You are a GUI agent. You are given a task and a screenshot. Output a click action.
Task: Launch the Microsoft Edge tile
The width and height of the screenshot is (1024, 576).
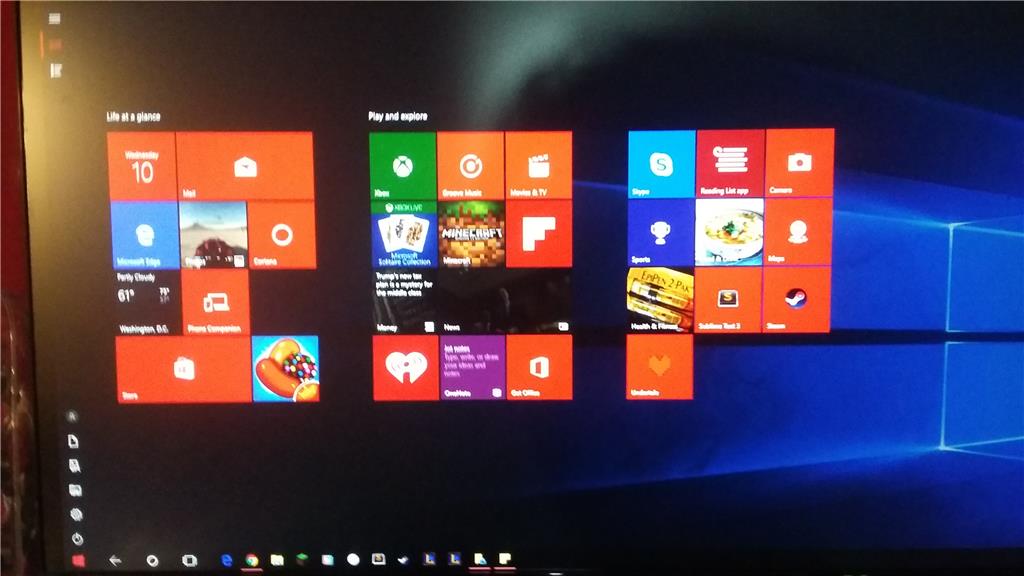click(144, 235)
